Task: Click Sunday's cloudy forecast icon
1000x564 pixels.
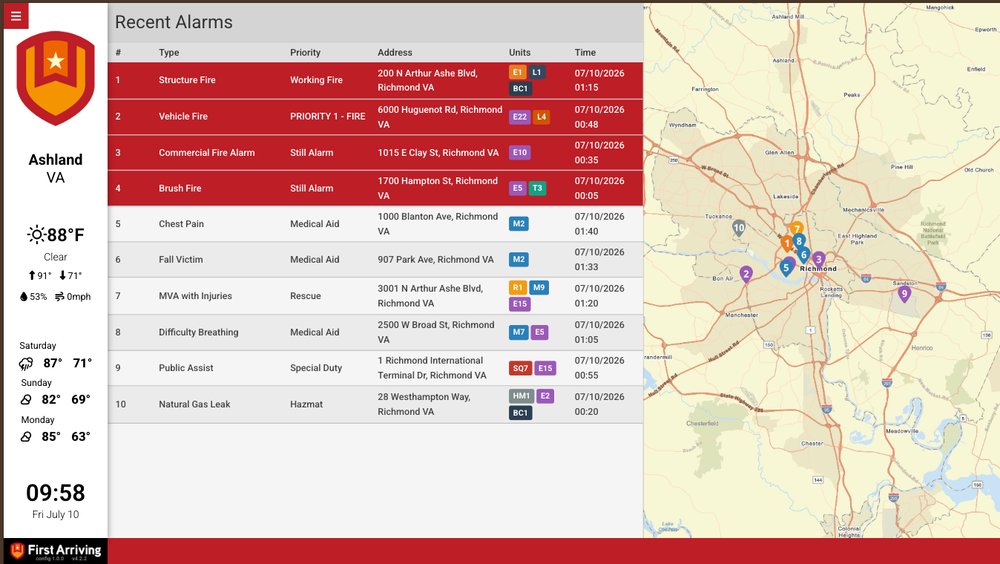Action: click(26, 399)
